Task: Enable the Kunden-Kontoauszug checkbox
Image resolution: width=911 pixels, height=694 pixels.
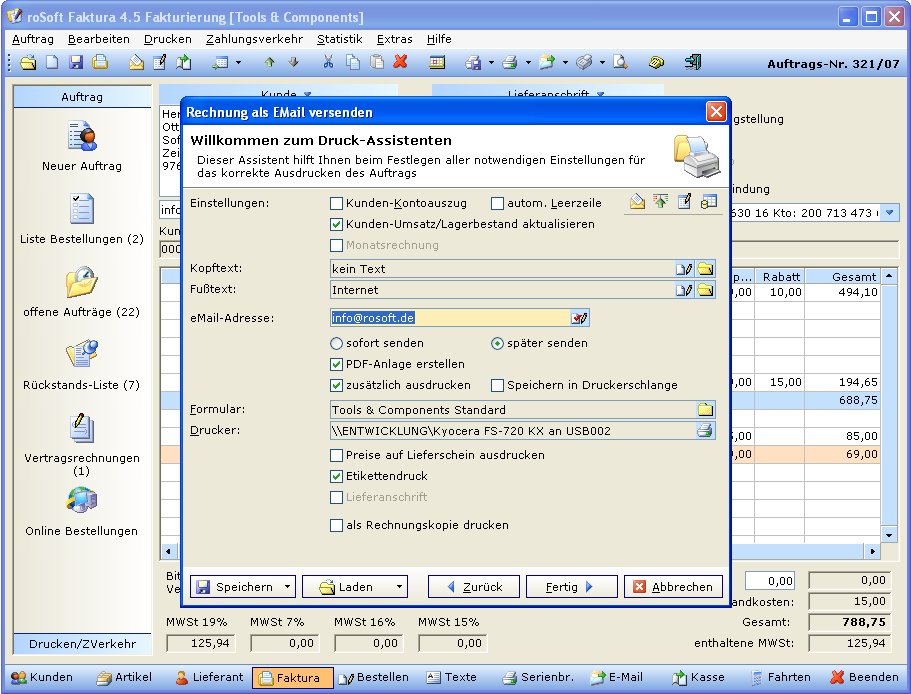Action: [337, 203]
